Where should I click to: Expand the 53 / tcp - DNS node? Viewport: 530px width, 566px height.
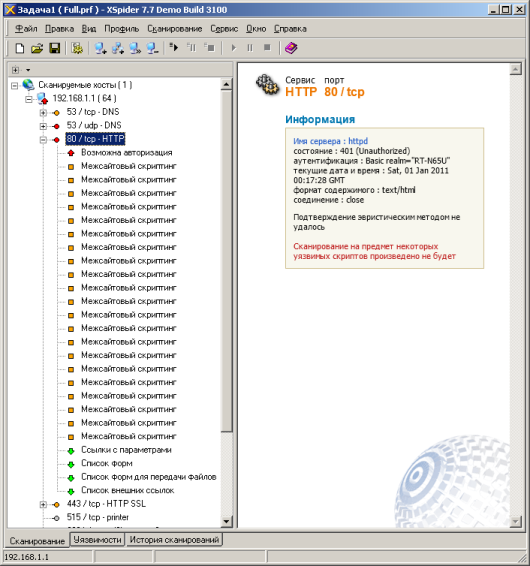pyautogui.click(x=43, y=113)
